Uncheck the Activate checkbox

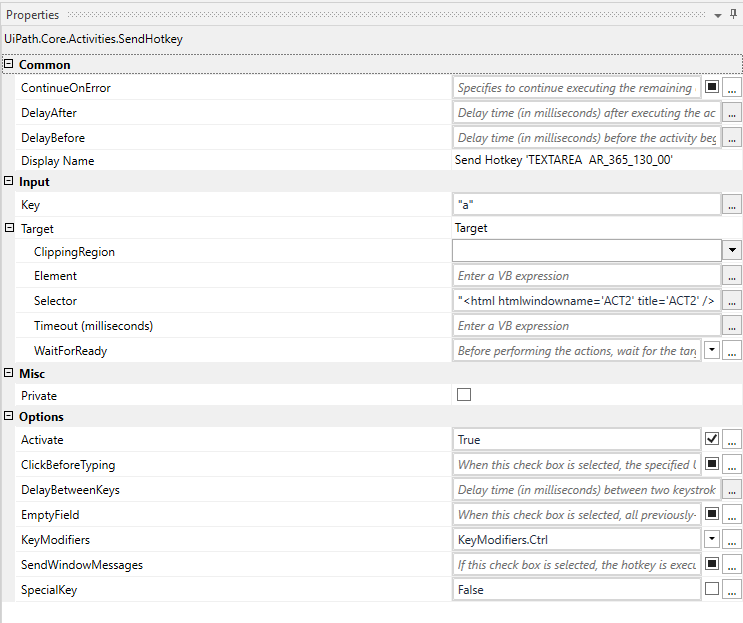tap(712, 439)
